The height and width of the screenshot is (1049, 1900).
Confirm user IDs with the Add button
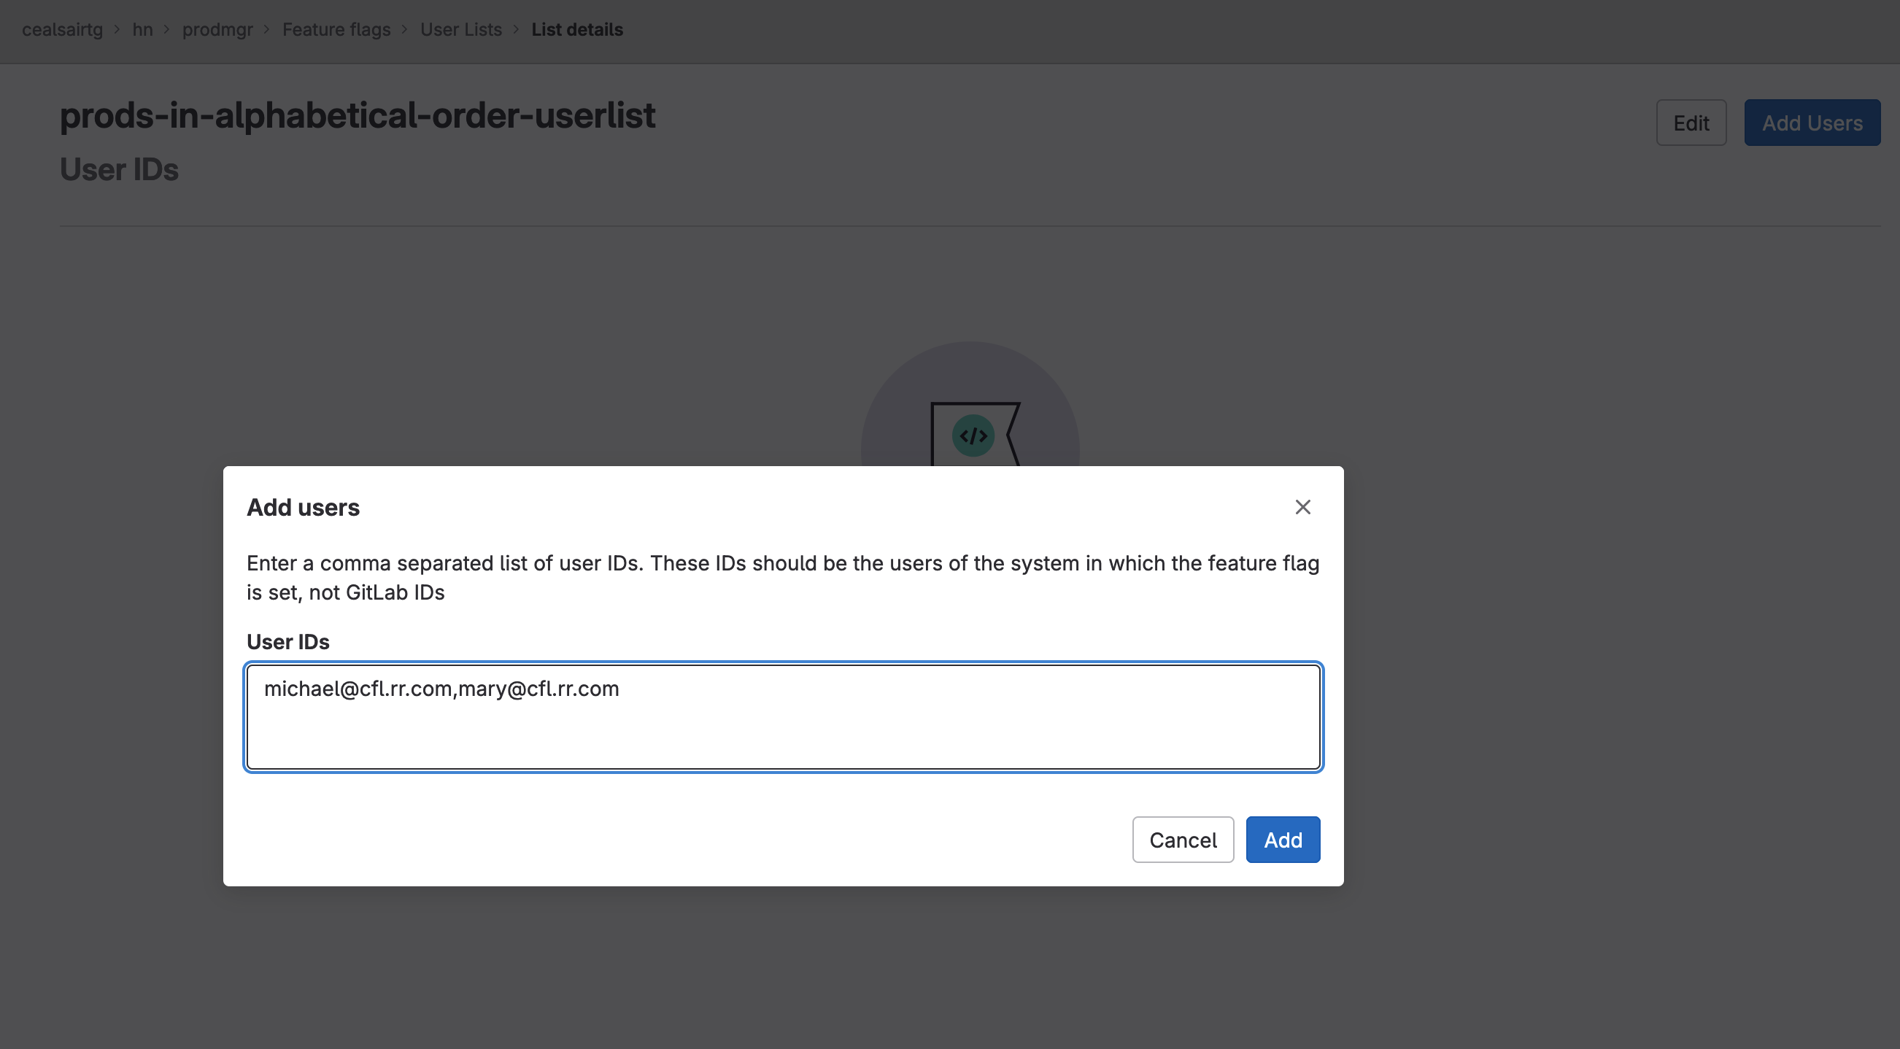pyautogui.click(x=1282, y=839)
